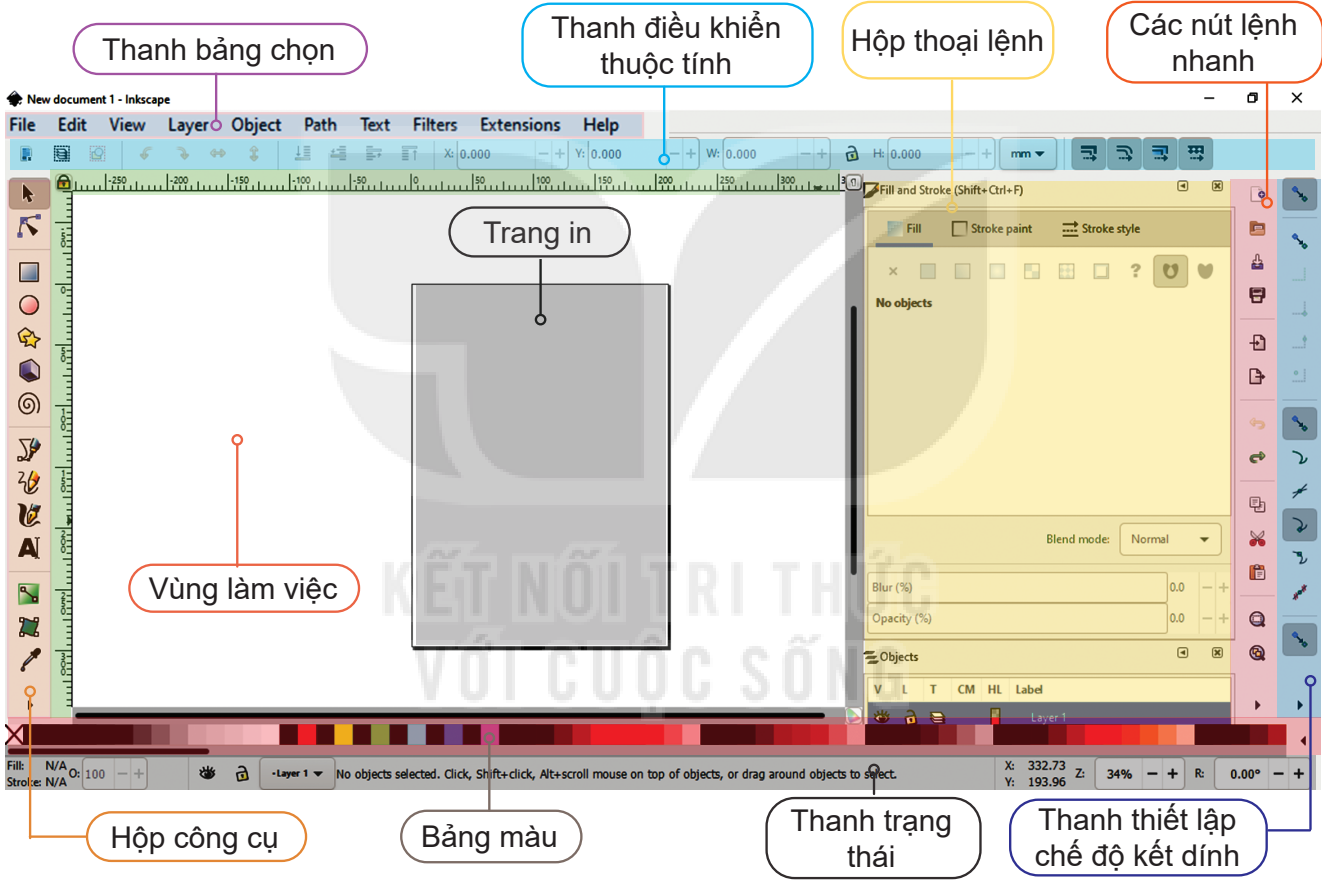Click the Print document command icon
This screenshot has width=1322, height=883.
[1258, 296]
